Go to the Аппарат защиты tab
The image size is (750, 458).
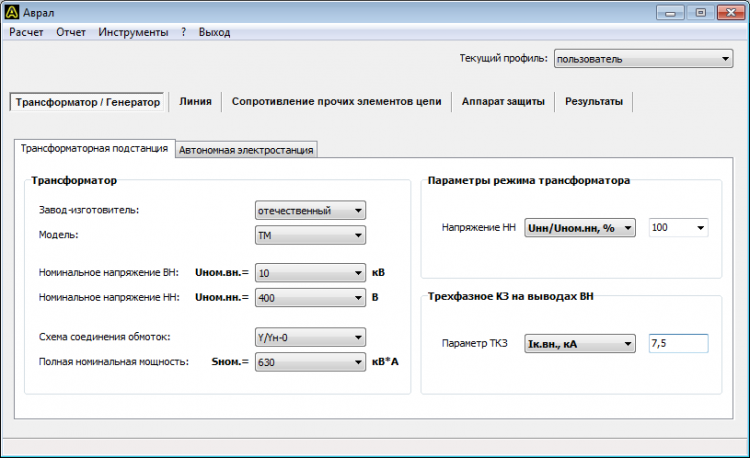(503, 102)
